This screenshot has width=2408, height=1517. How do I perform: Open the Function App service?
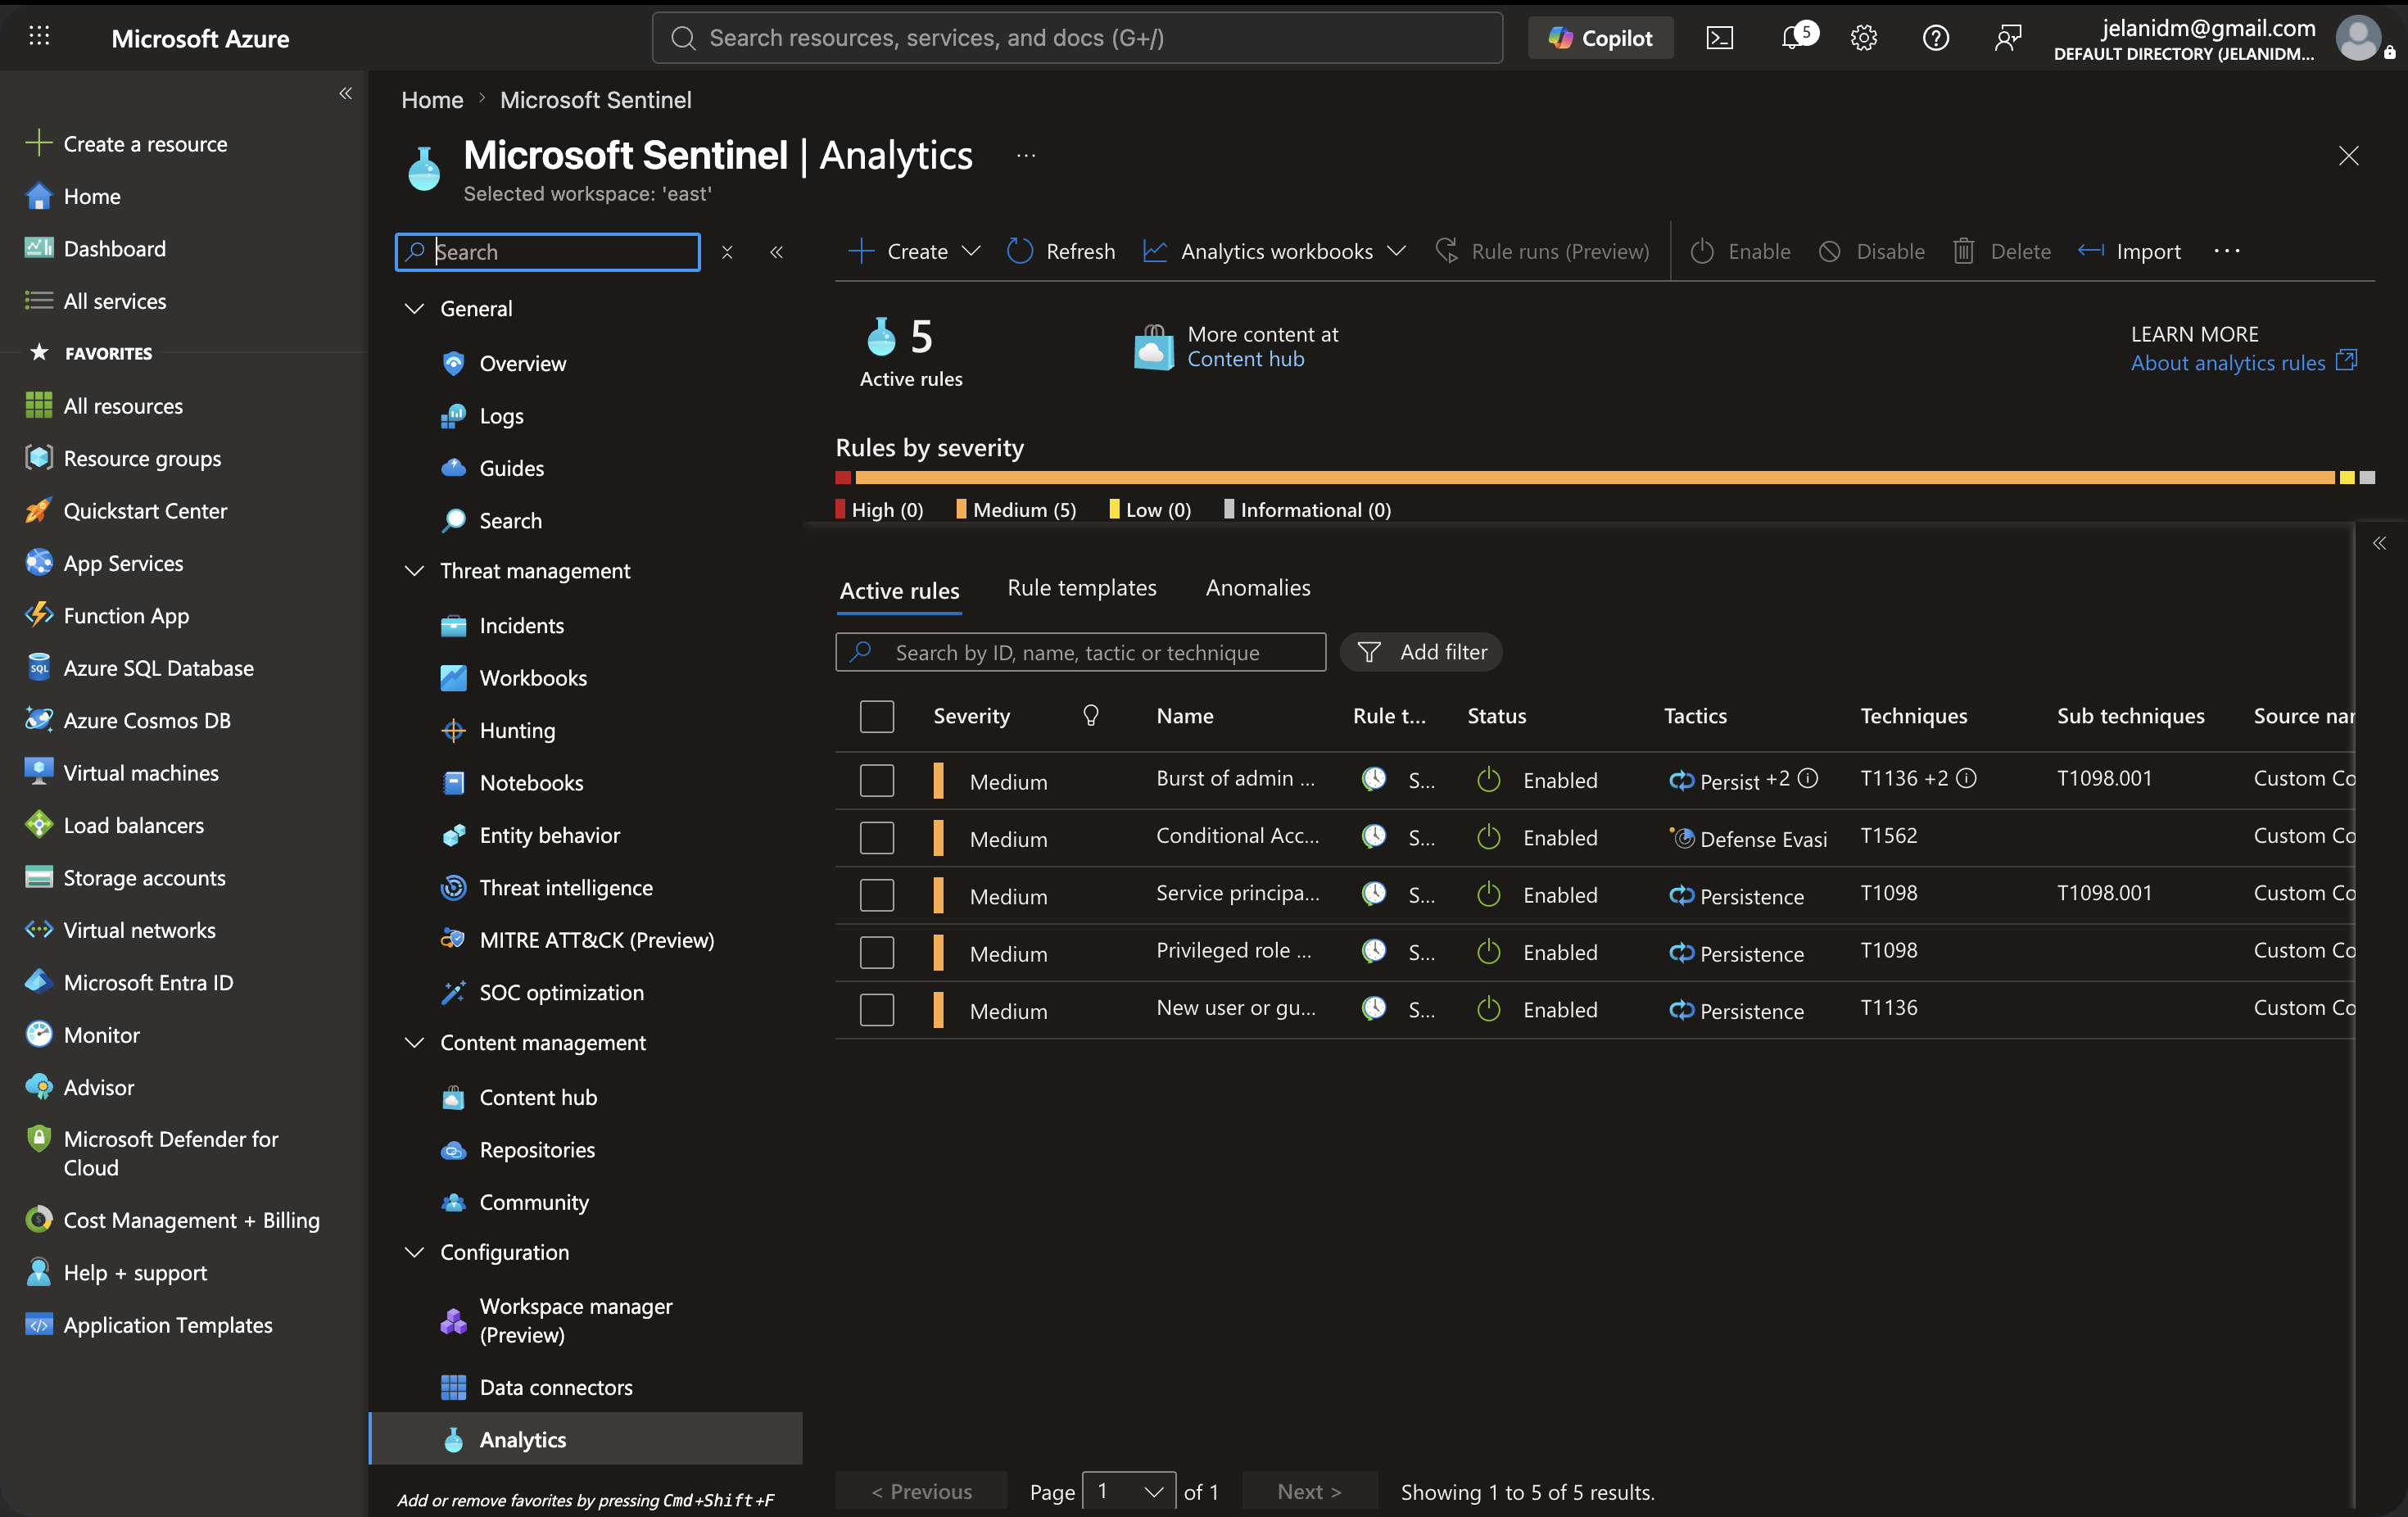tap(126, 616)
